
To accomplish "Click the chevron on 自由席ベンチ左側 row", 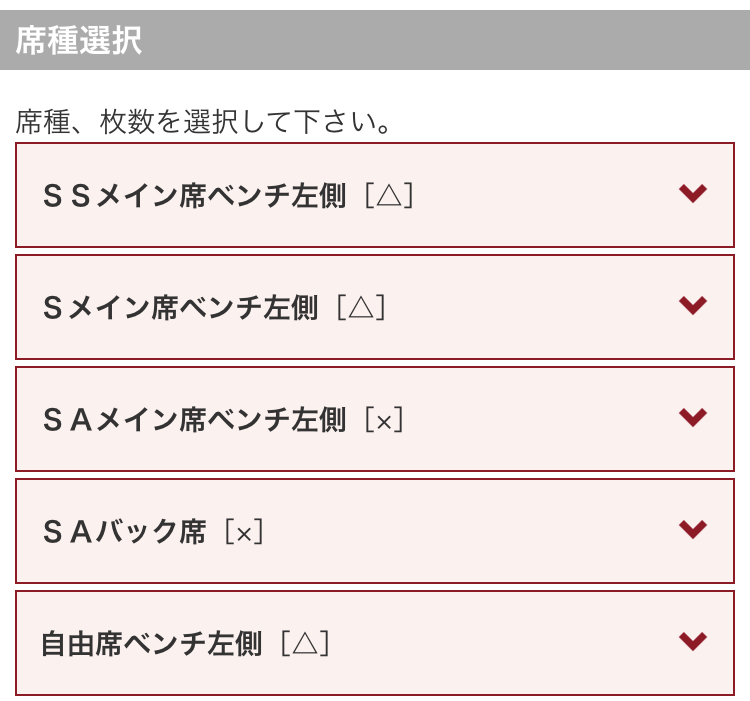I will pyautogui.click(x=692, y=642).
